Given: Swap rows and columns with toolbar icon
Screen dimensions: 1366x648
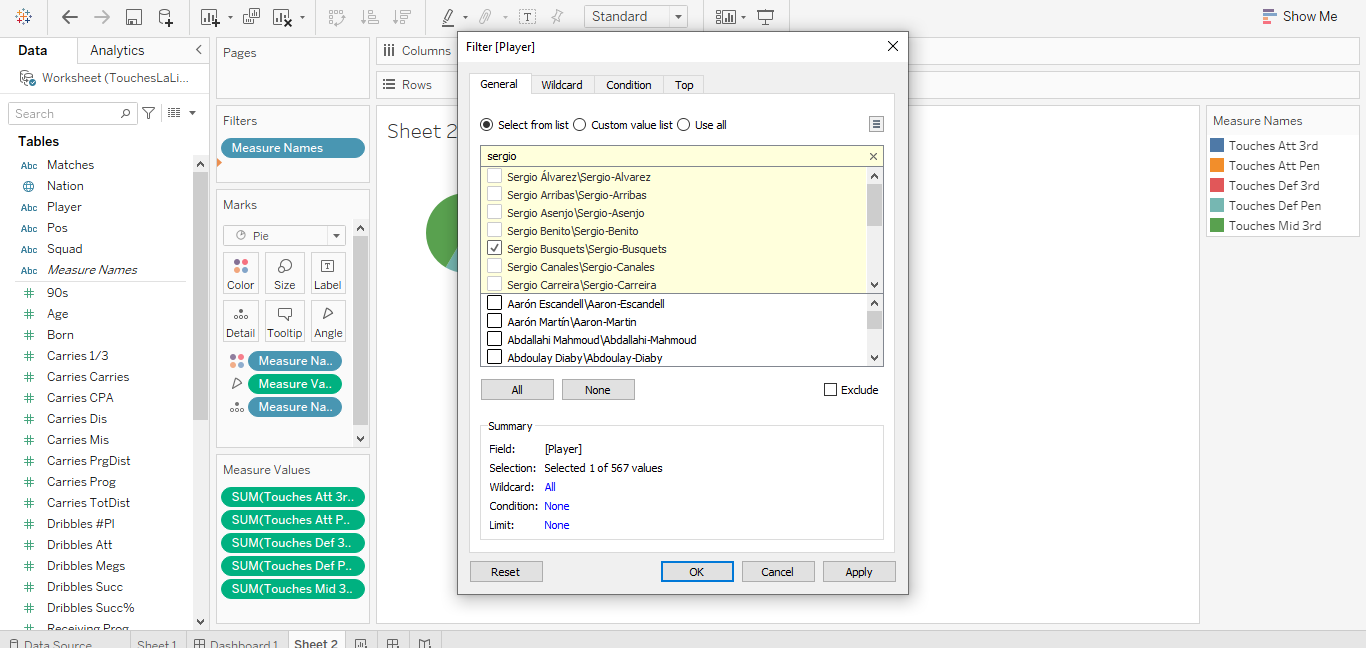Looking at the screenshot, I should pos(337,16).
